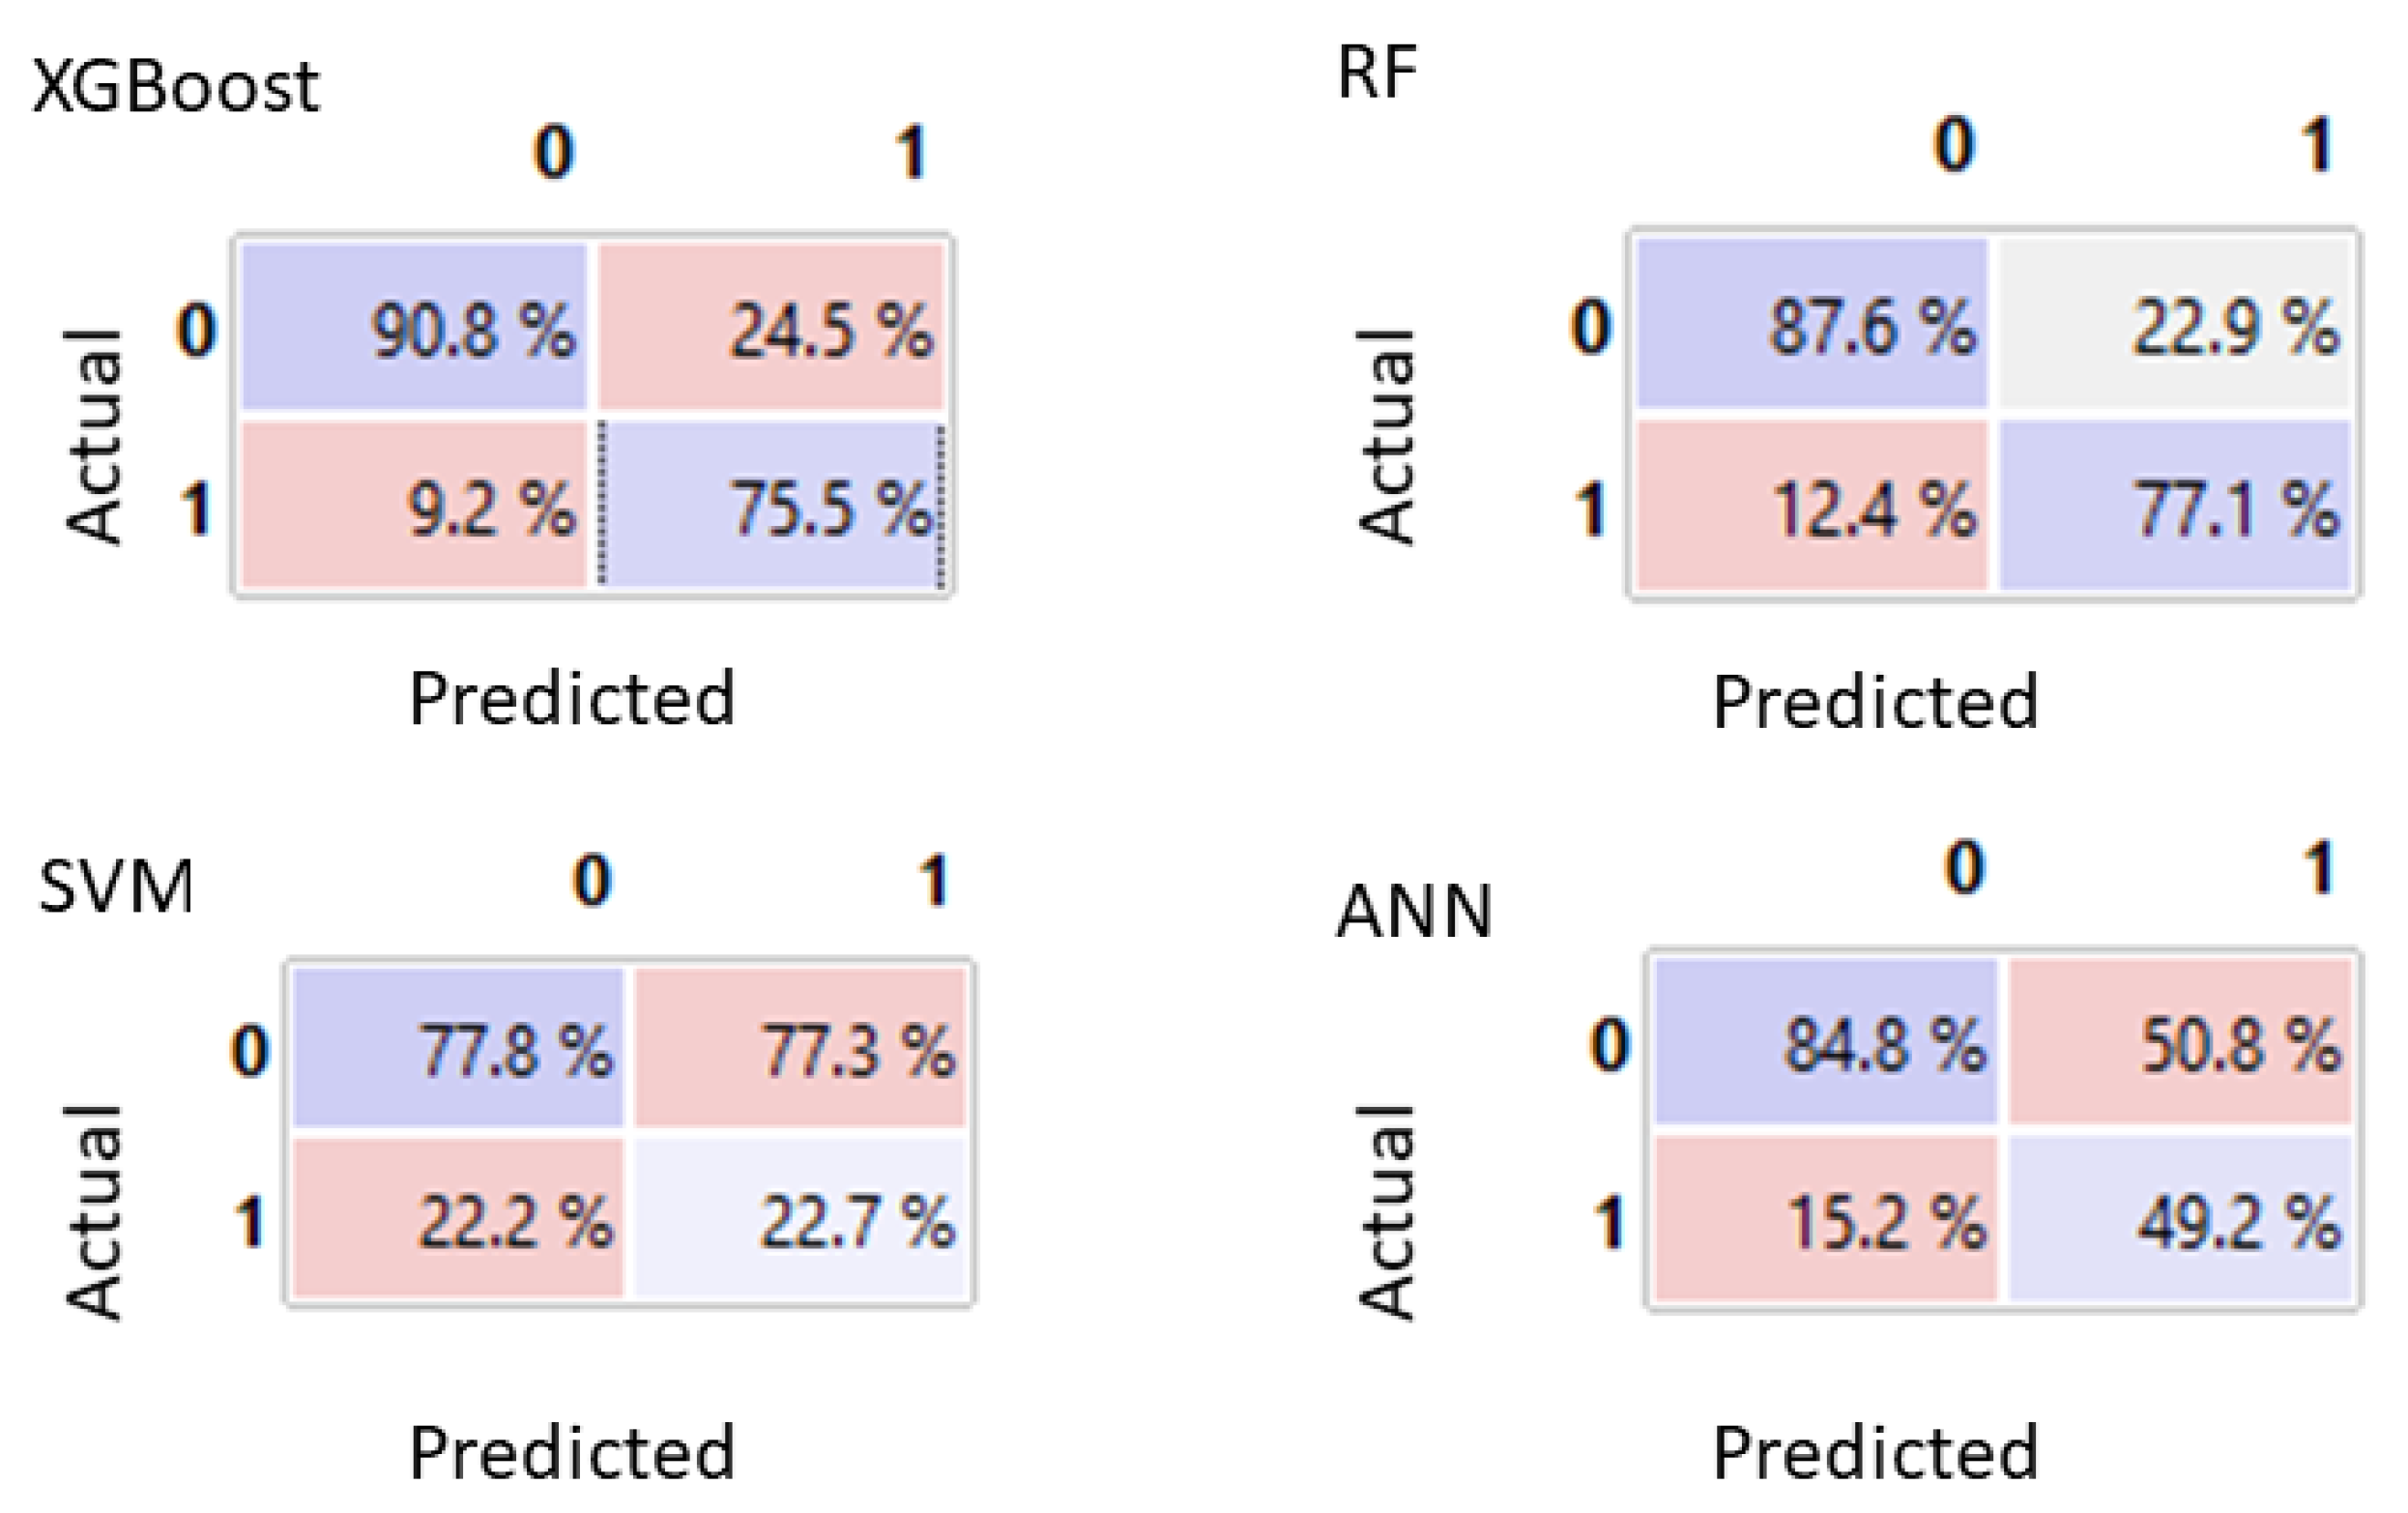This screenshot has height=1513, width=2408.
Task: Click the SVM matrix title
Action: 116,886
